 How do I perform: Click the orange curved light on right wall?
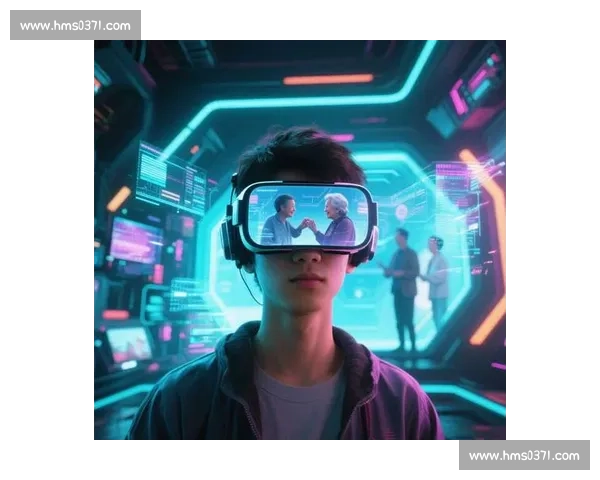pos(490,240)
